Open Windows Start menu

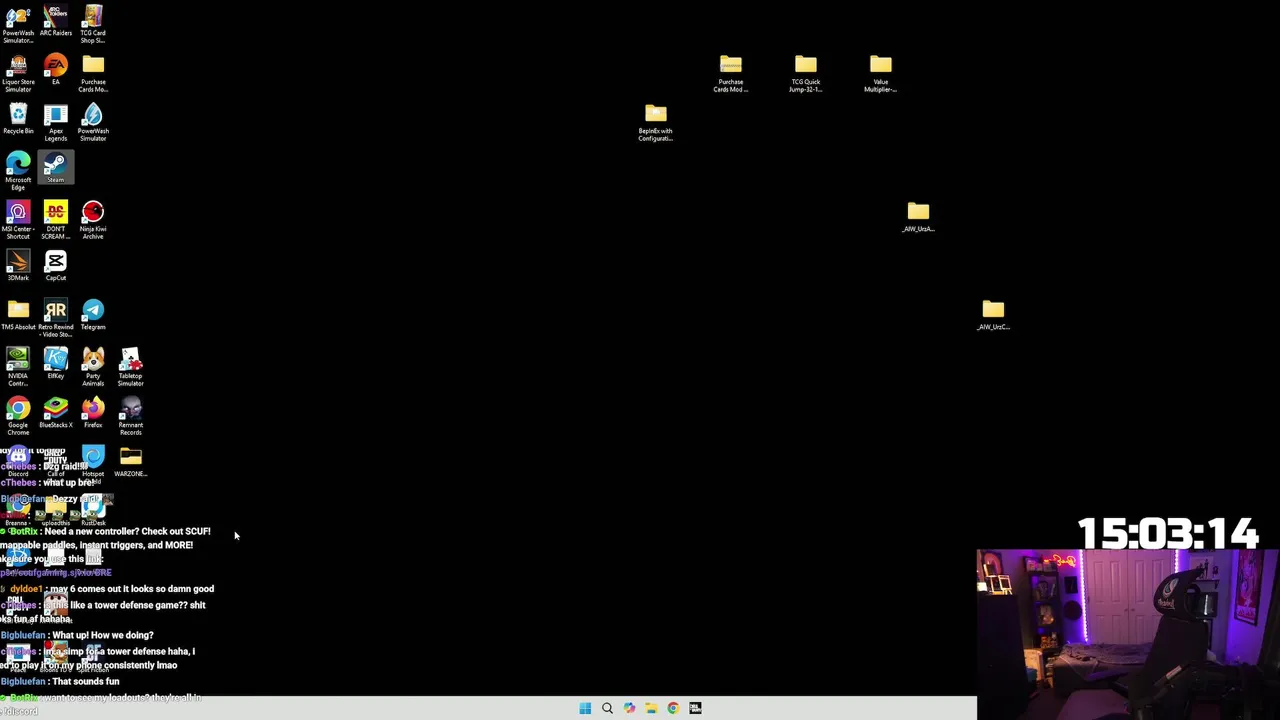tap(585, 708)
